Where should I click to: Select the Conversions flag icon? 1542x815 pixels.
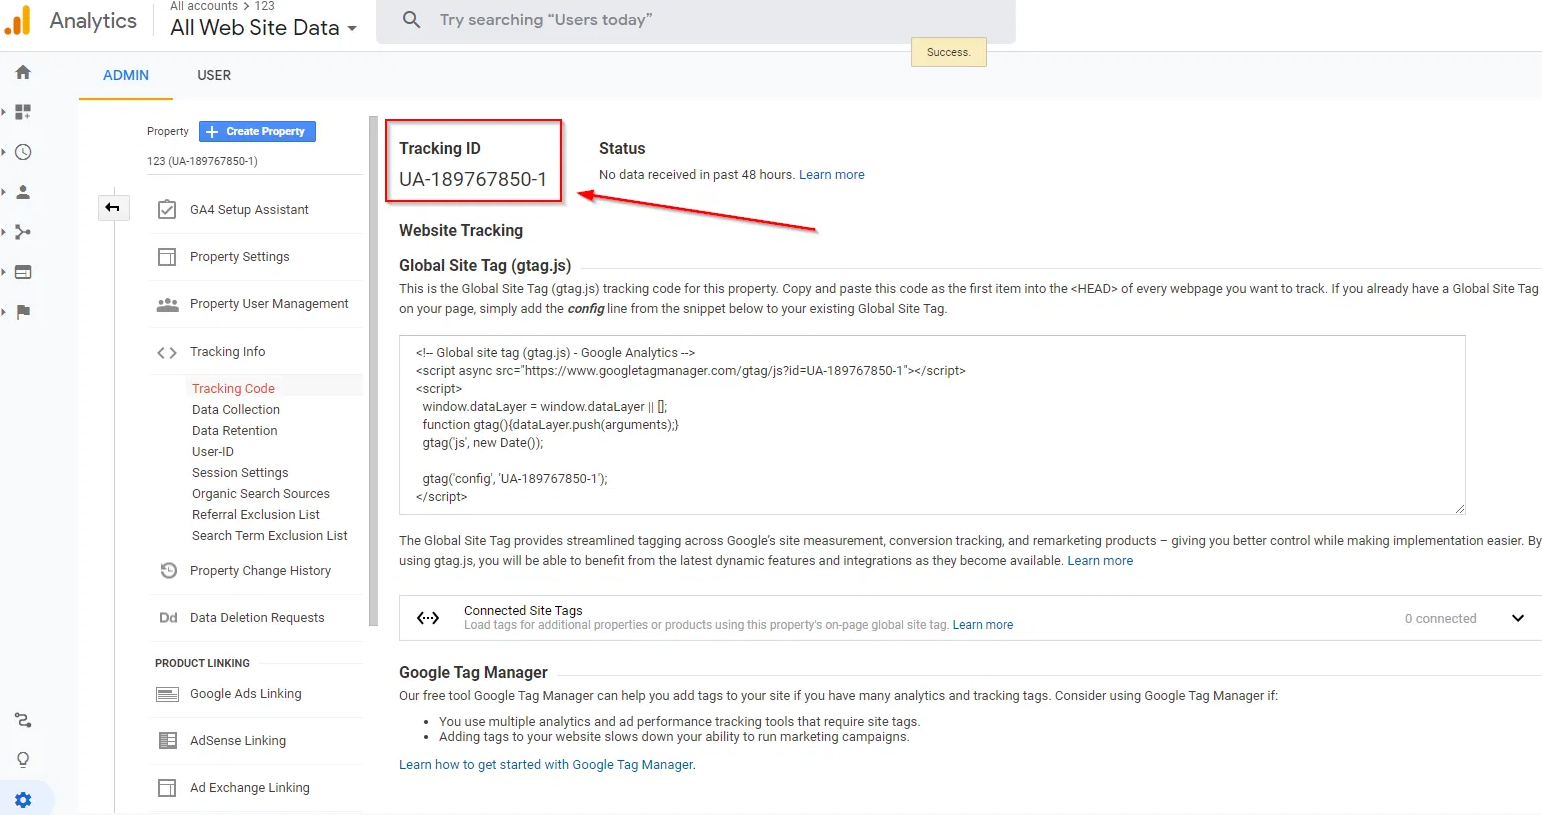tap(22, 312)
